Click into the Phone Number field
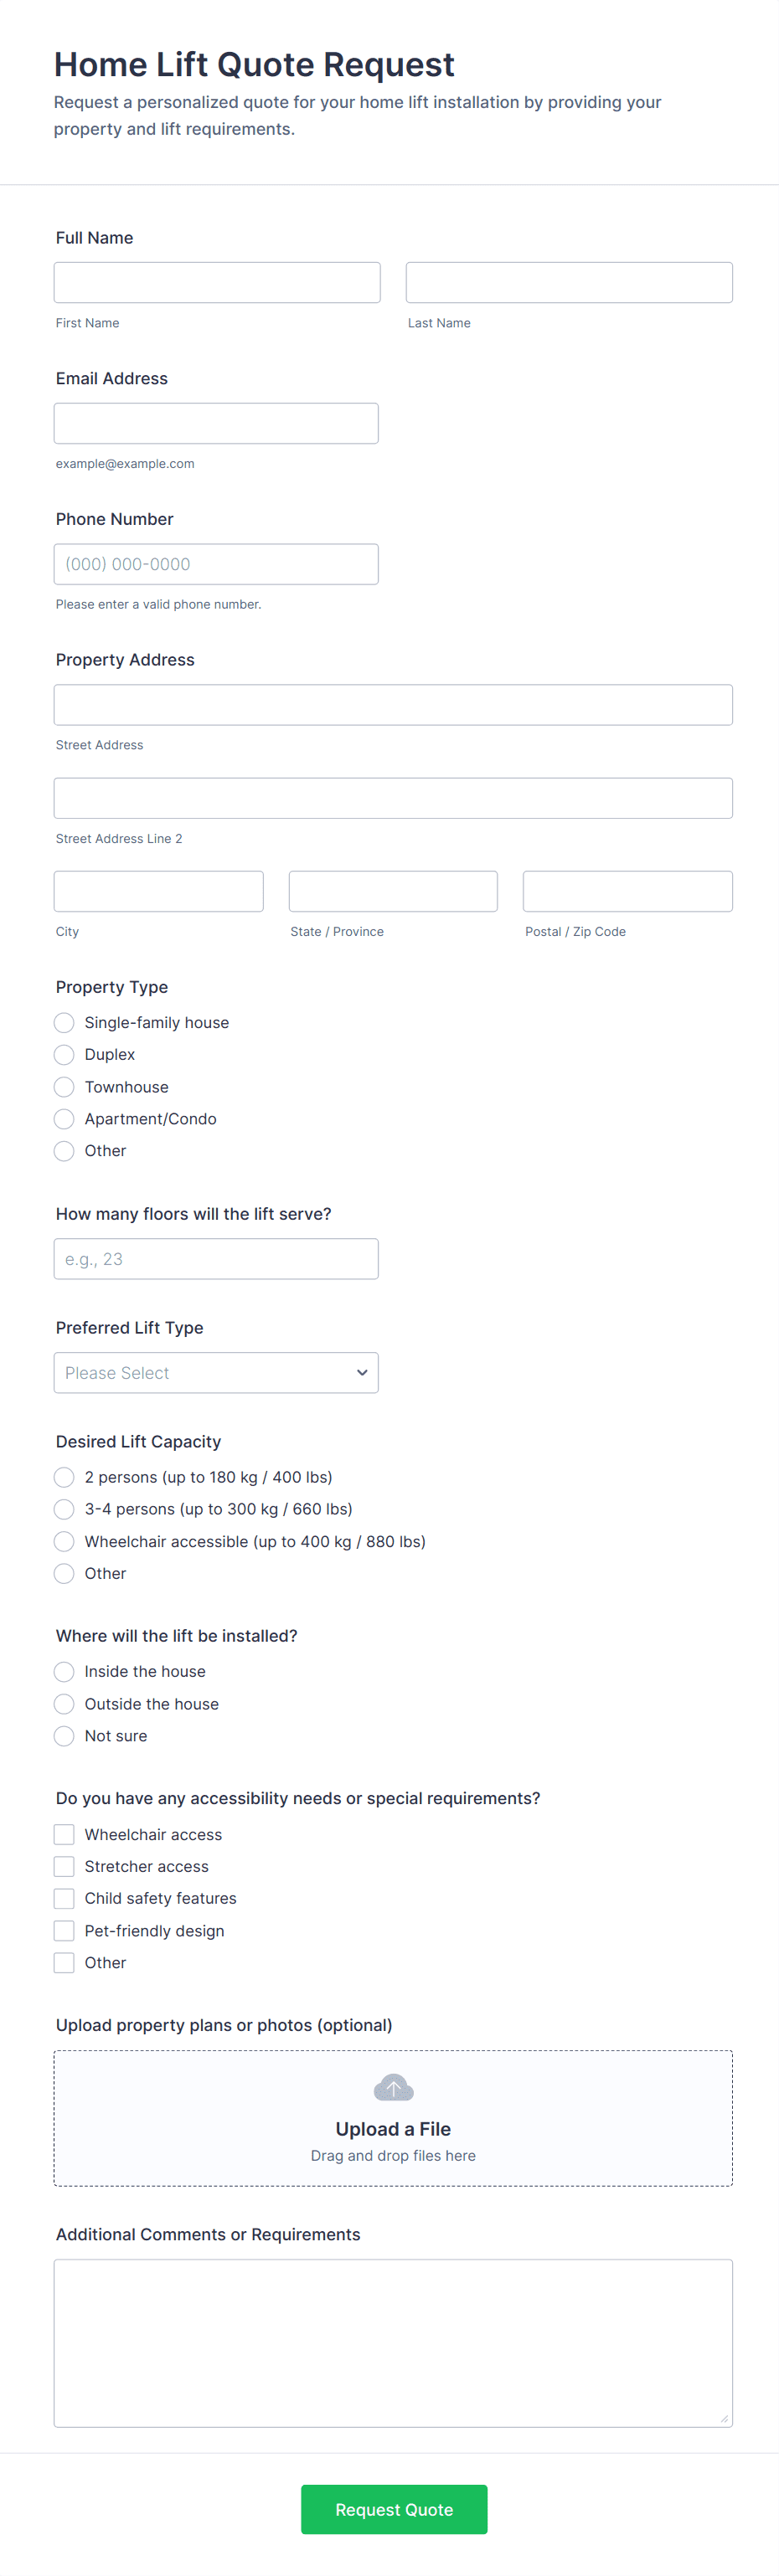The image size is (779, 2576). (x=216, y=564)
